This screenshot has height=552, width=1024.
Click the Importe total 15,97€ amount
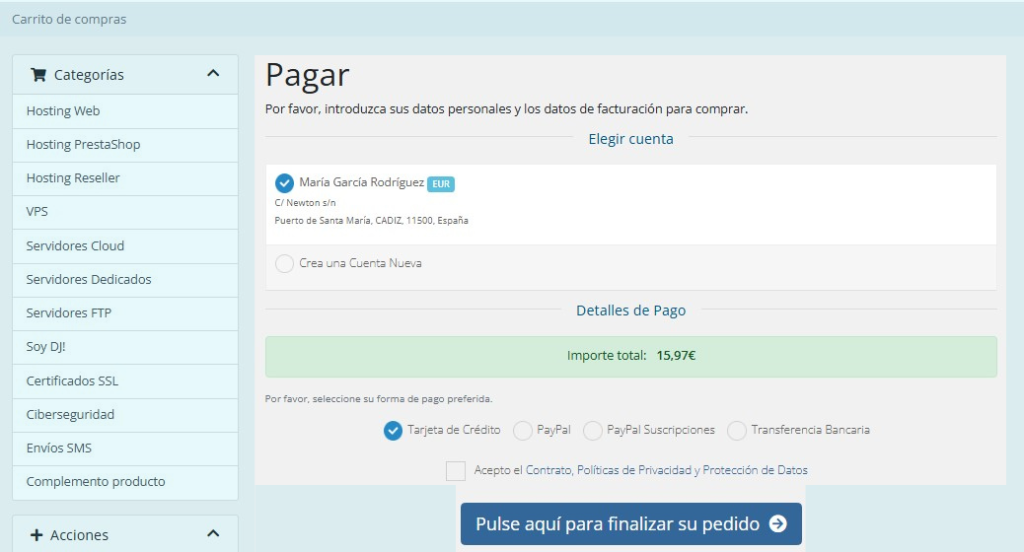[676, 356]
